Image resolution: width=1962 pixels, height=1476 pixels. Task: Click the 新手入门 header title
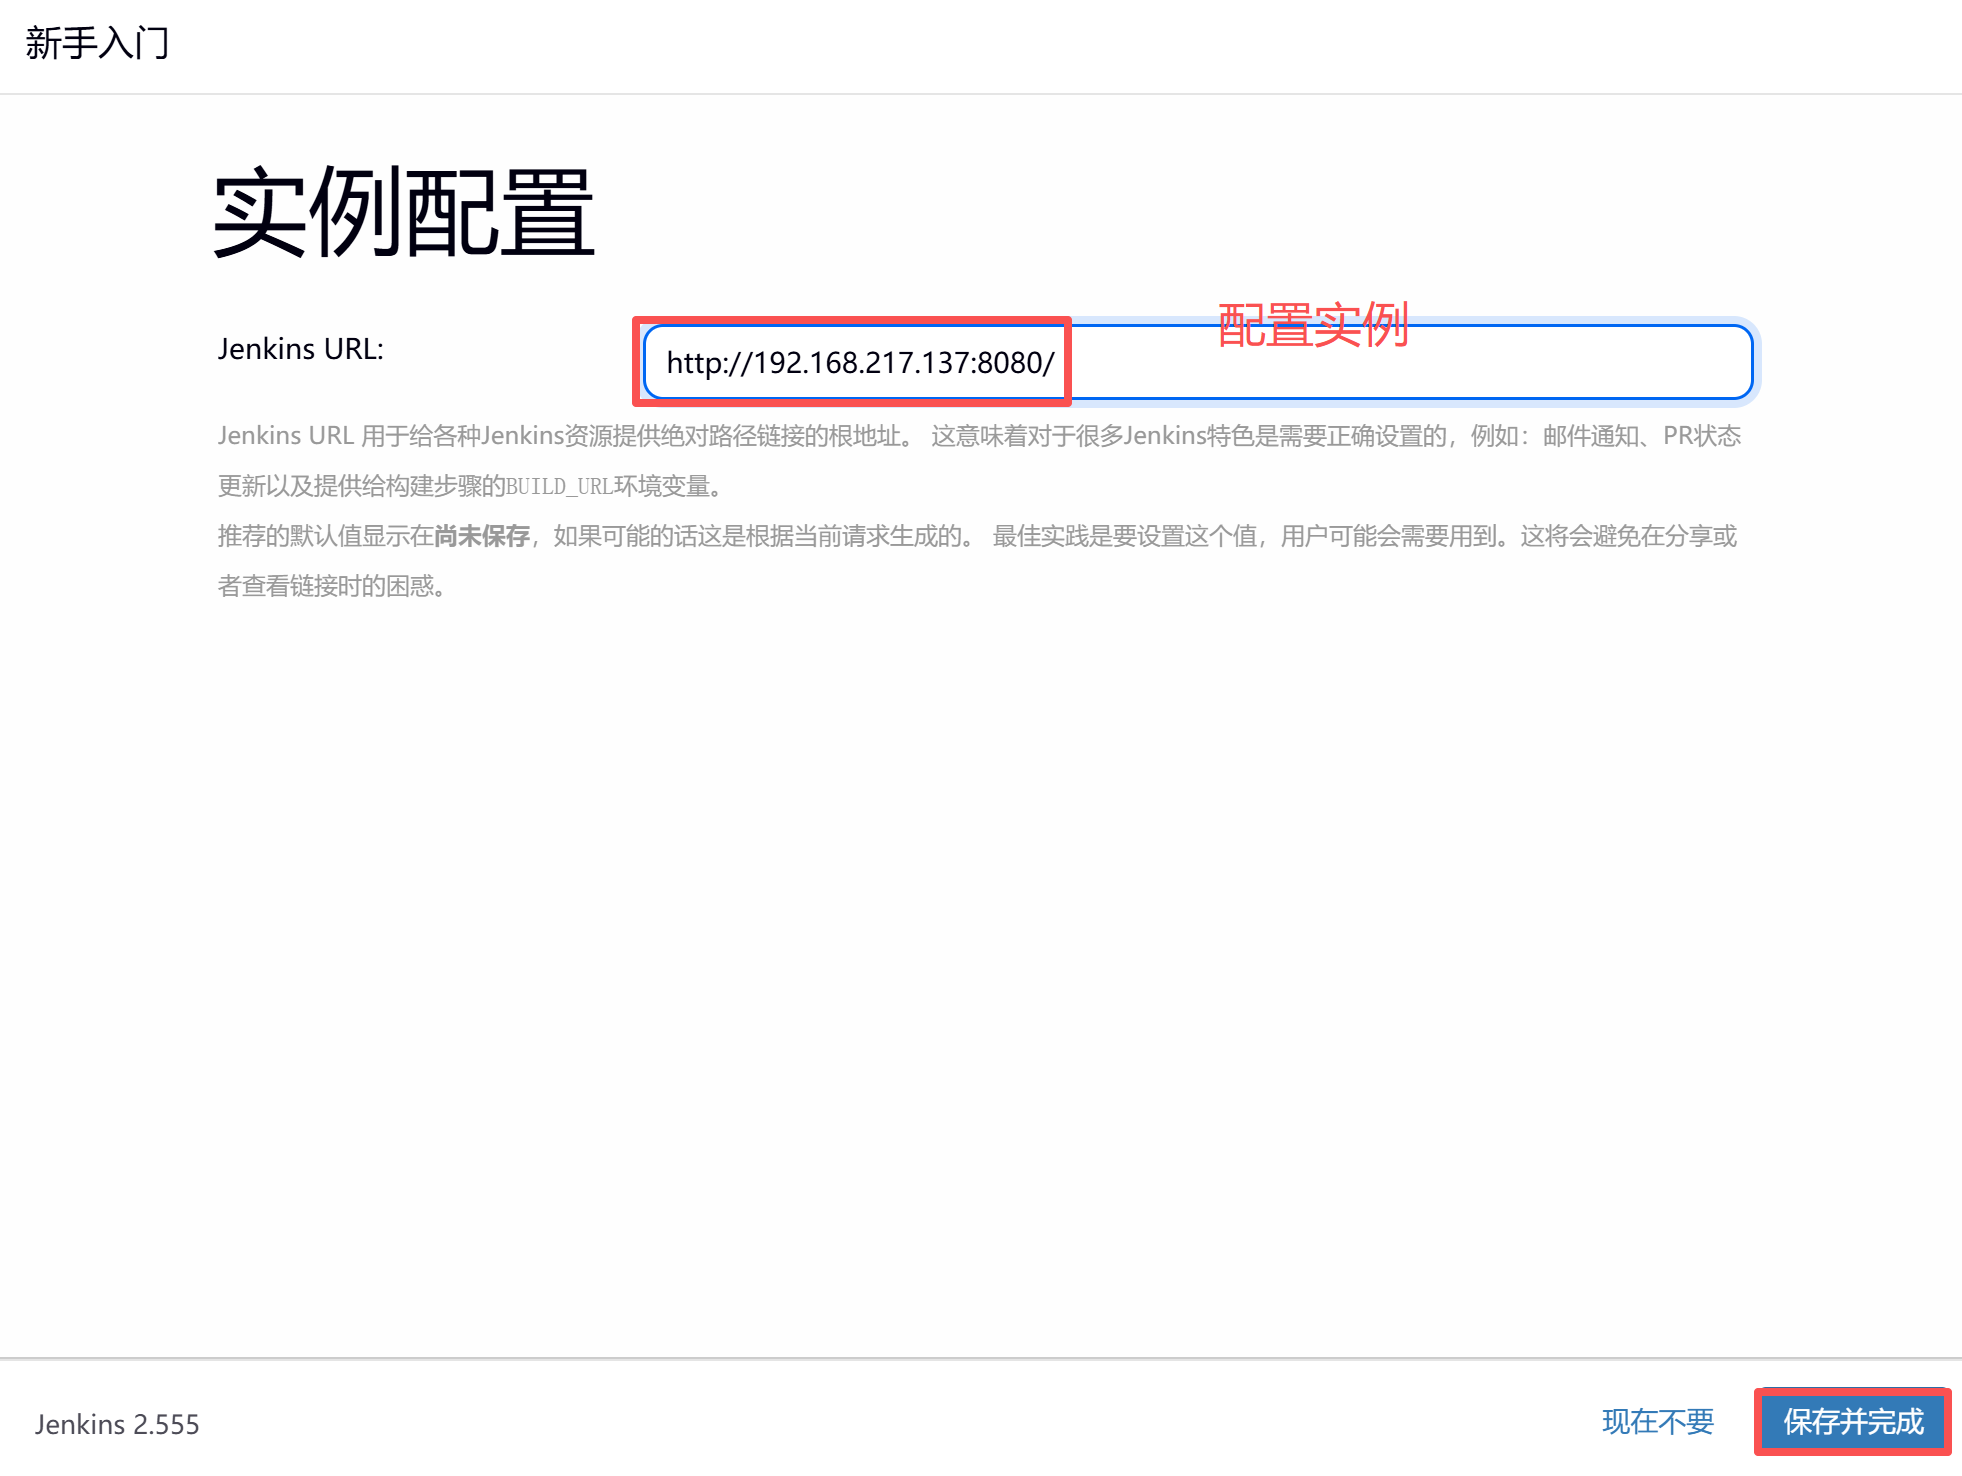97,43
